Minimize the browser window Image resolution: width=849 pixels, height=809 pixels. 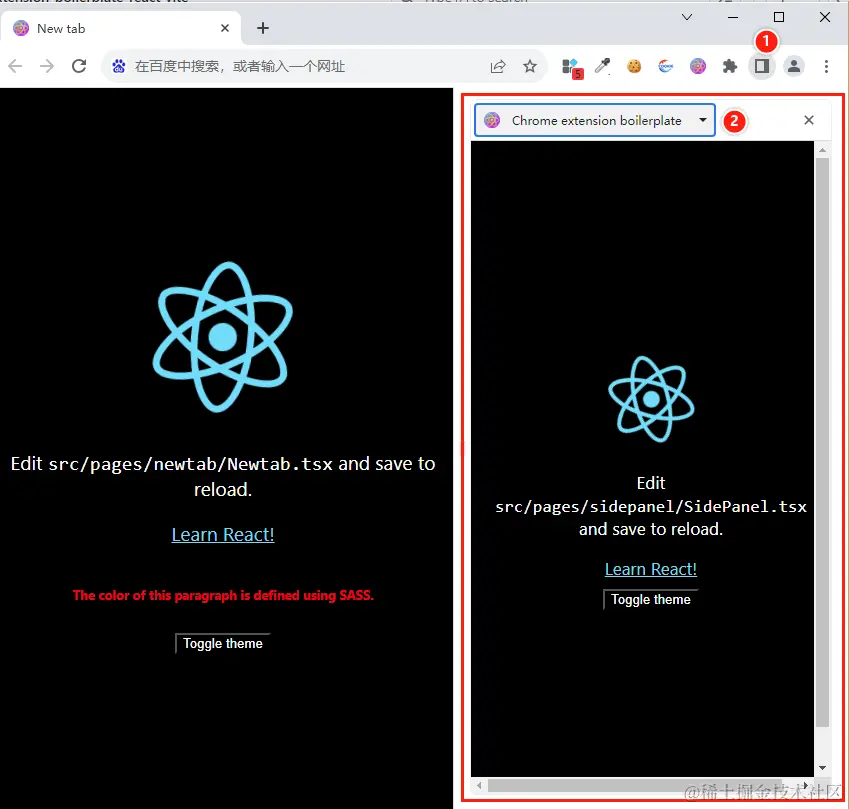(733, 17)
